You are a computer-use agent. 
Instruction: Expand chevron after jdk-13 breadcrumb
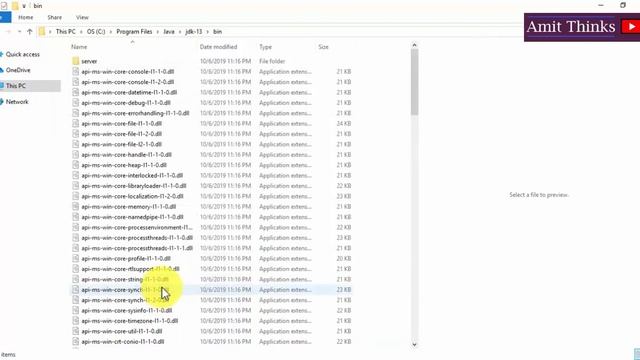[207, 32]
